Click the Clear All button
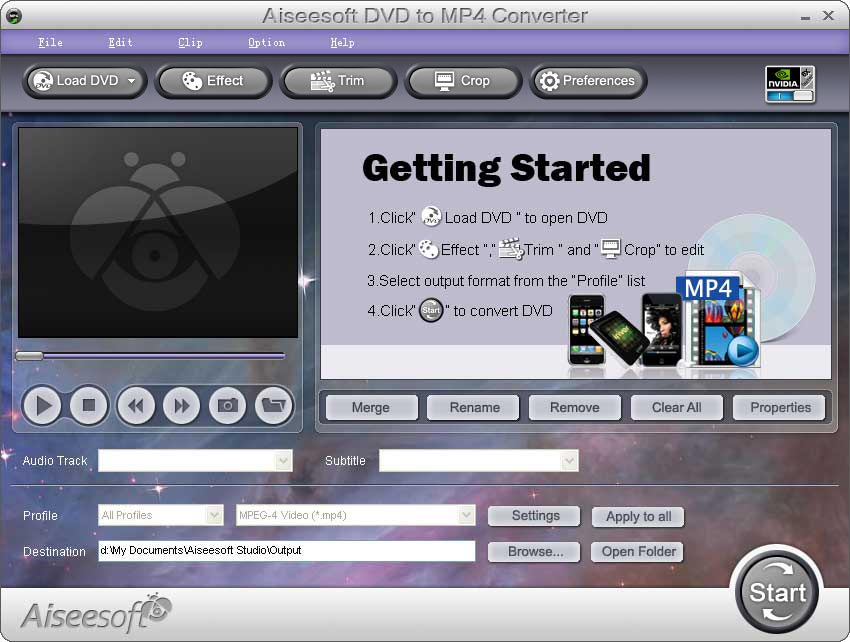 click(x=677, y=407)
